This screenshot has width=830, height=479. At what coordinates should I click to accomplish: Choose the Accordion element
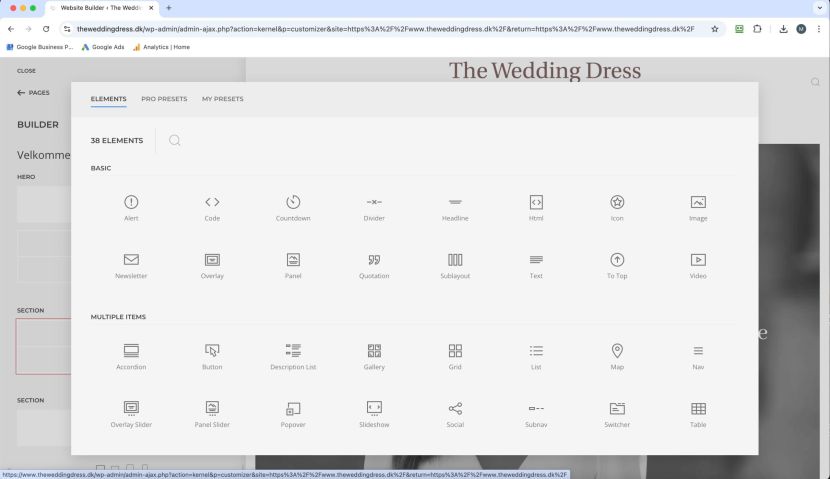point(131,351)
